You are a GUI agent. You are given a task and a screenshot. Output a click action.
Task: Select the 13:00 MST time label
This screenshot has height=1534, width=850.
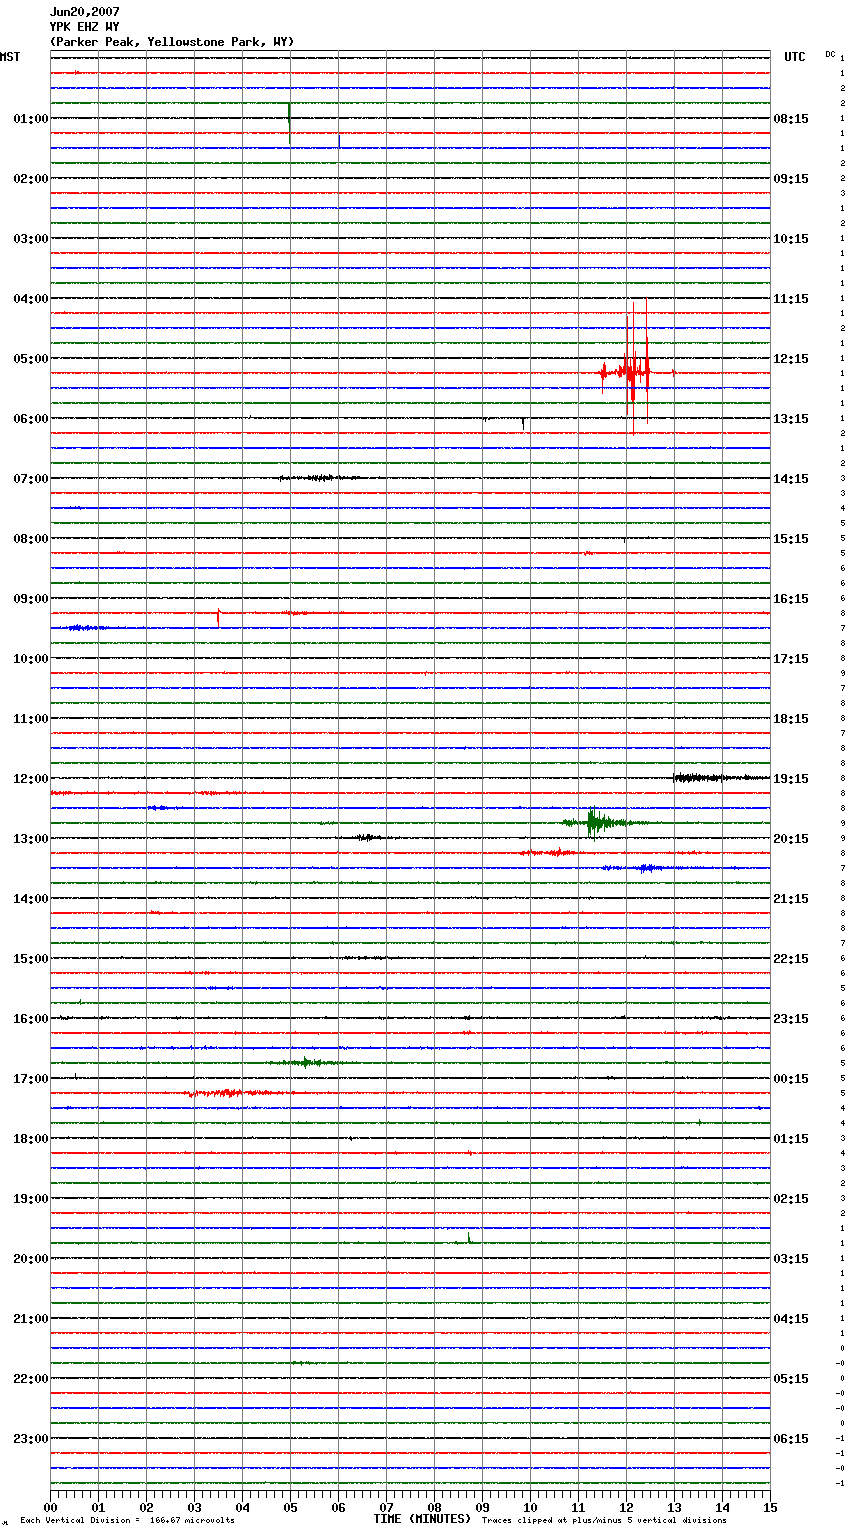[31, 839]
